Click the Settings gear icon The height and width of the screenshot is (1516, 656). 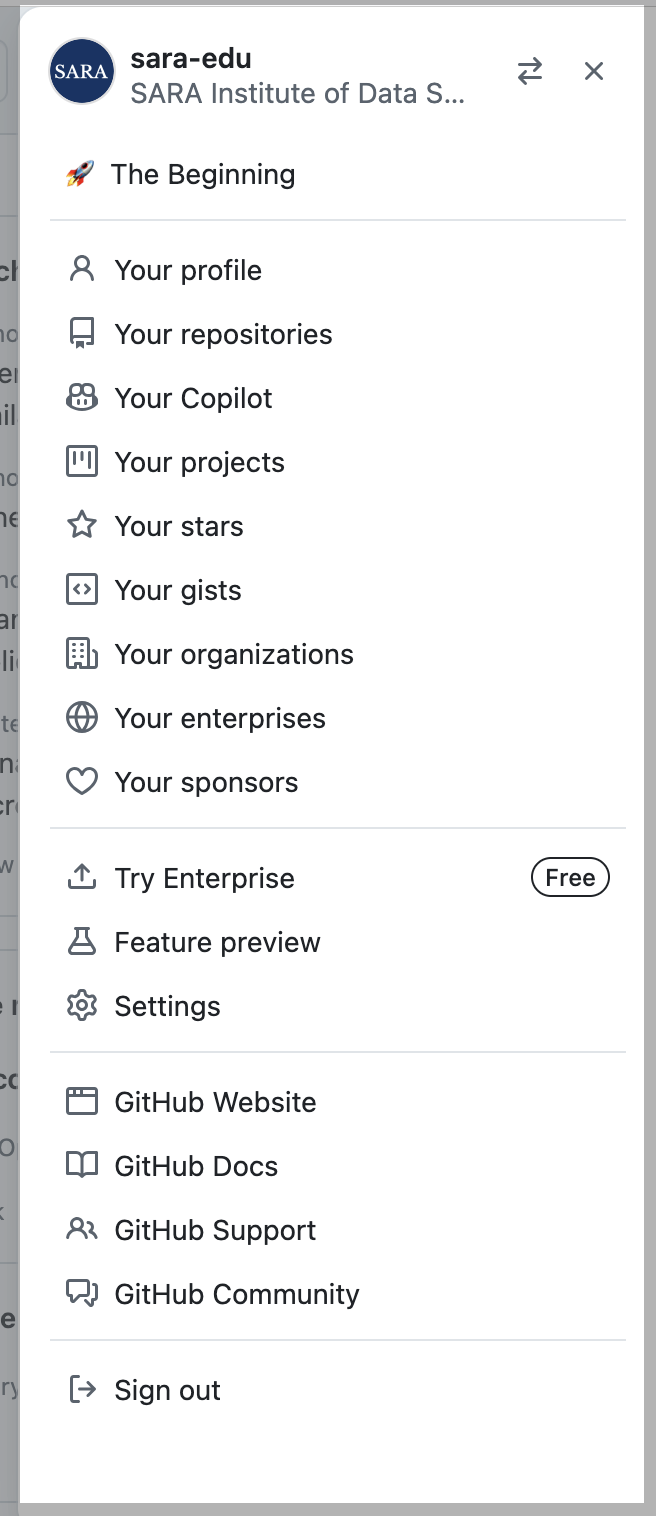(x=81, y=1006)
